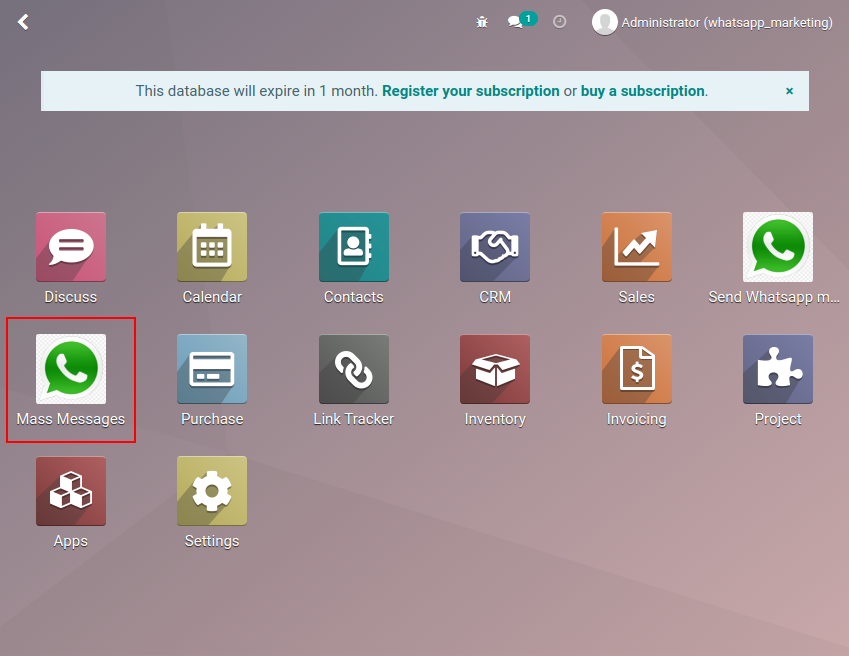The width and height of the screenshot is (849, 656).
Task: Open Send Whatsapp message app
Action: [778, 247]
